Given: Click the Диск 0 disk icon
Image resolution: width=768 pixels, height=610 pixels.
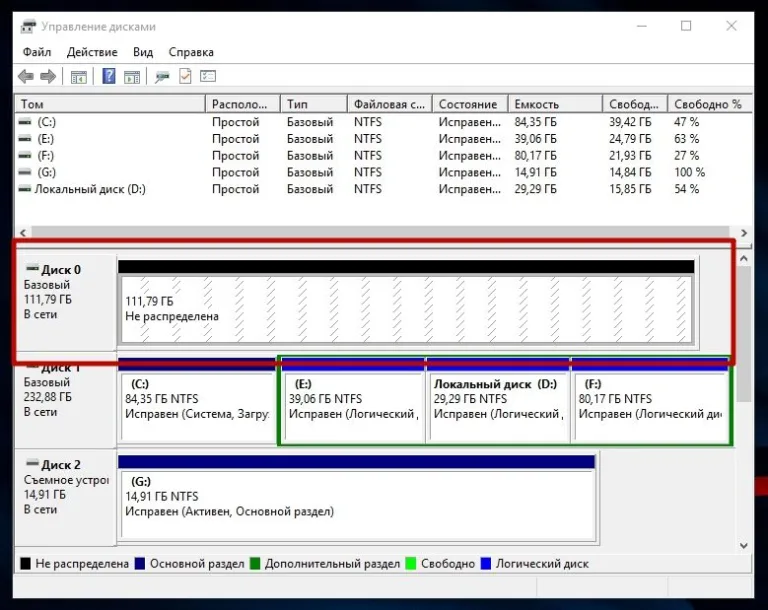Looking at the screenshot, I should point(32,268).
